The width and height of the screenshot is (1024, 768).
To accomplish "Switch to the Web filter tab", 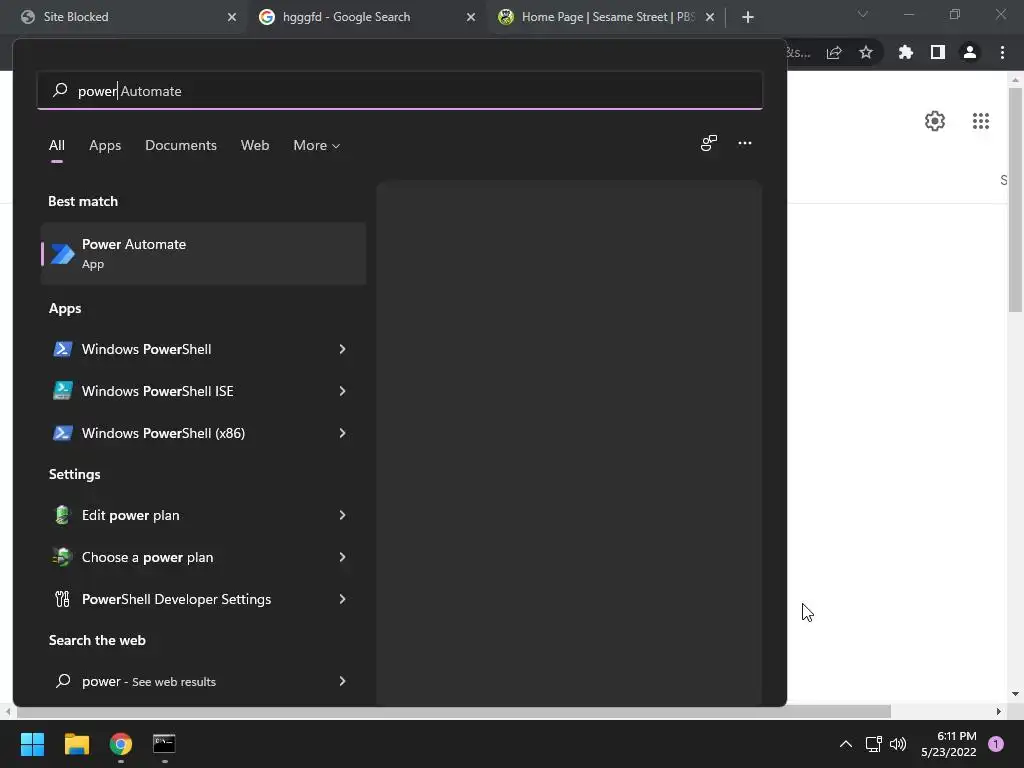I will 255,145.
